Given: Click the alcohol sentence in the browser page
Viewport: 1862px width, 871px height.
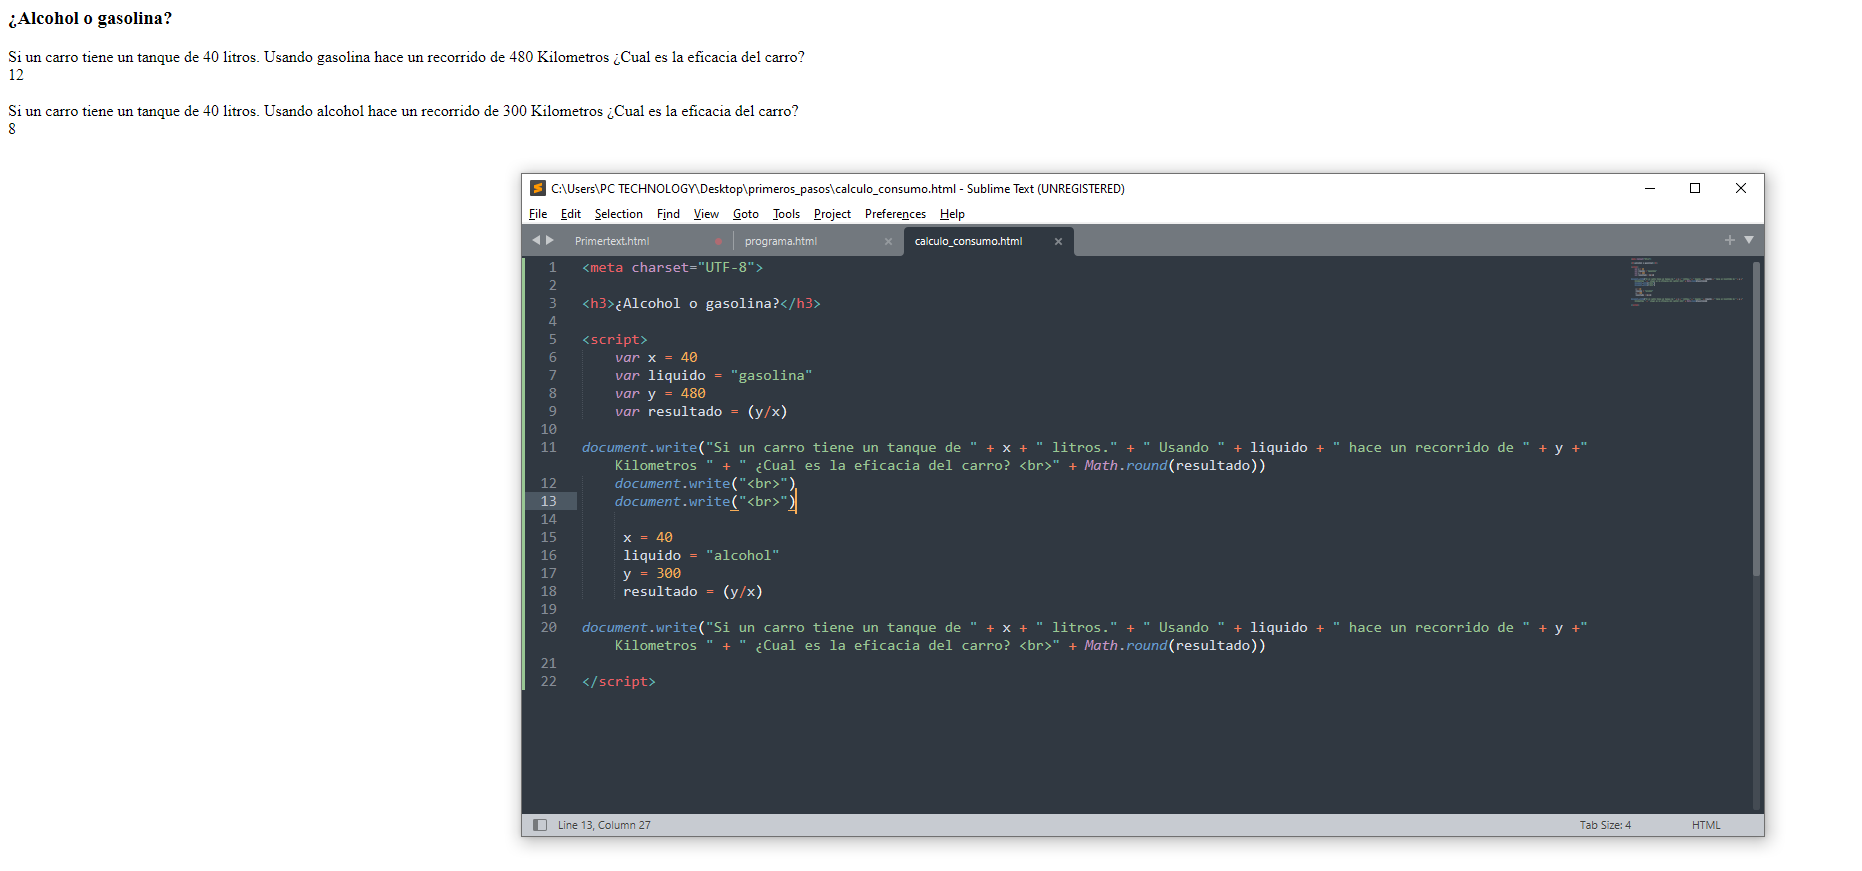Looking at the screenshot, I should (x=403, y=111).
